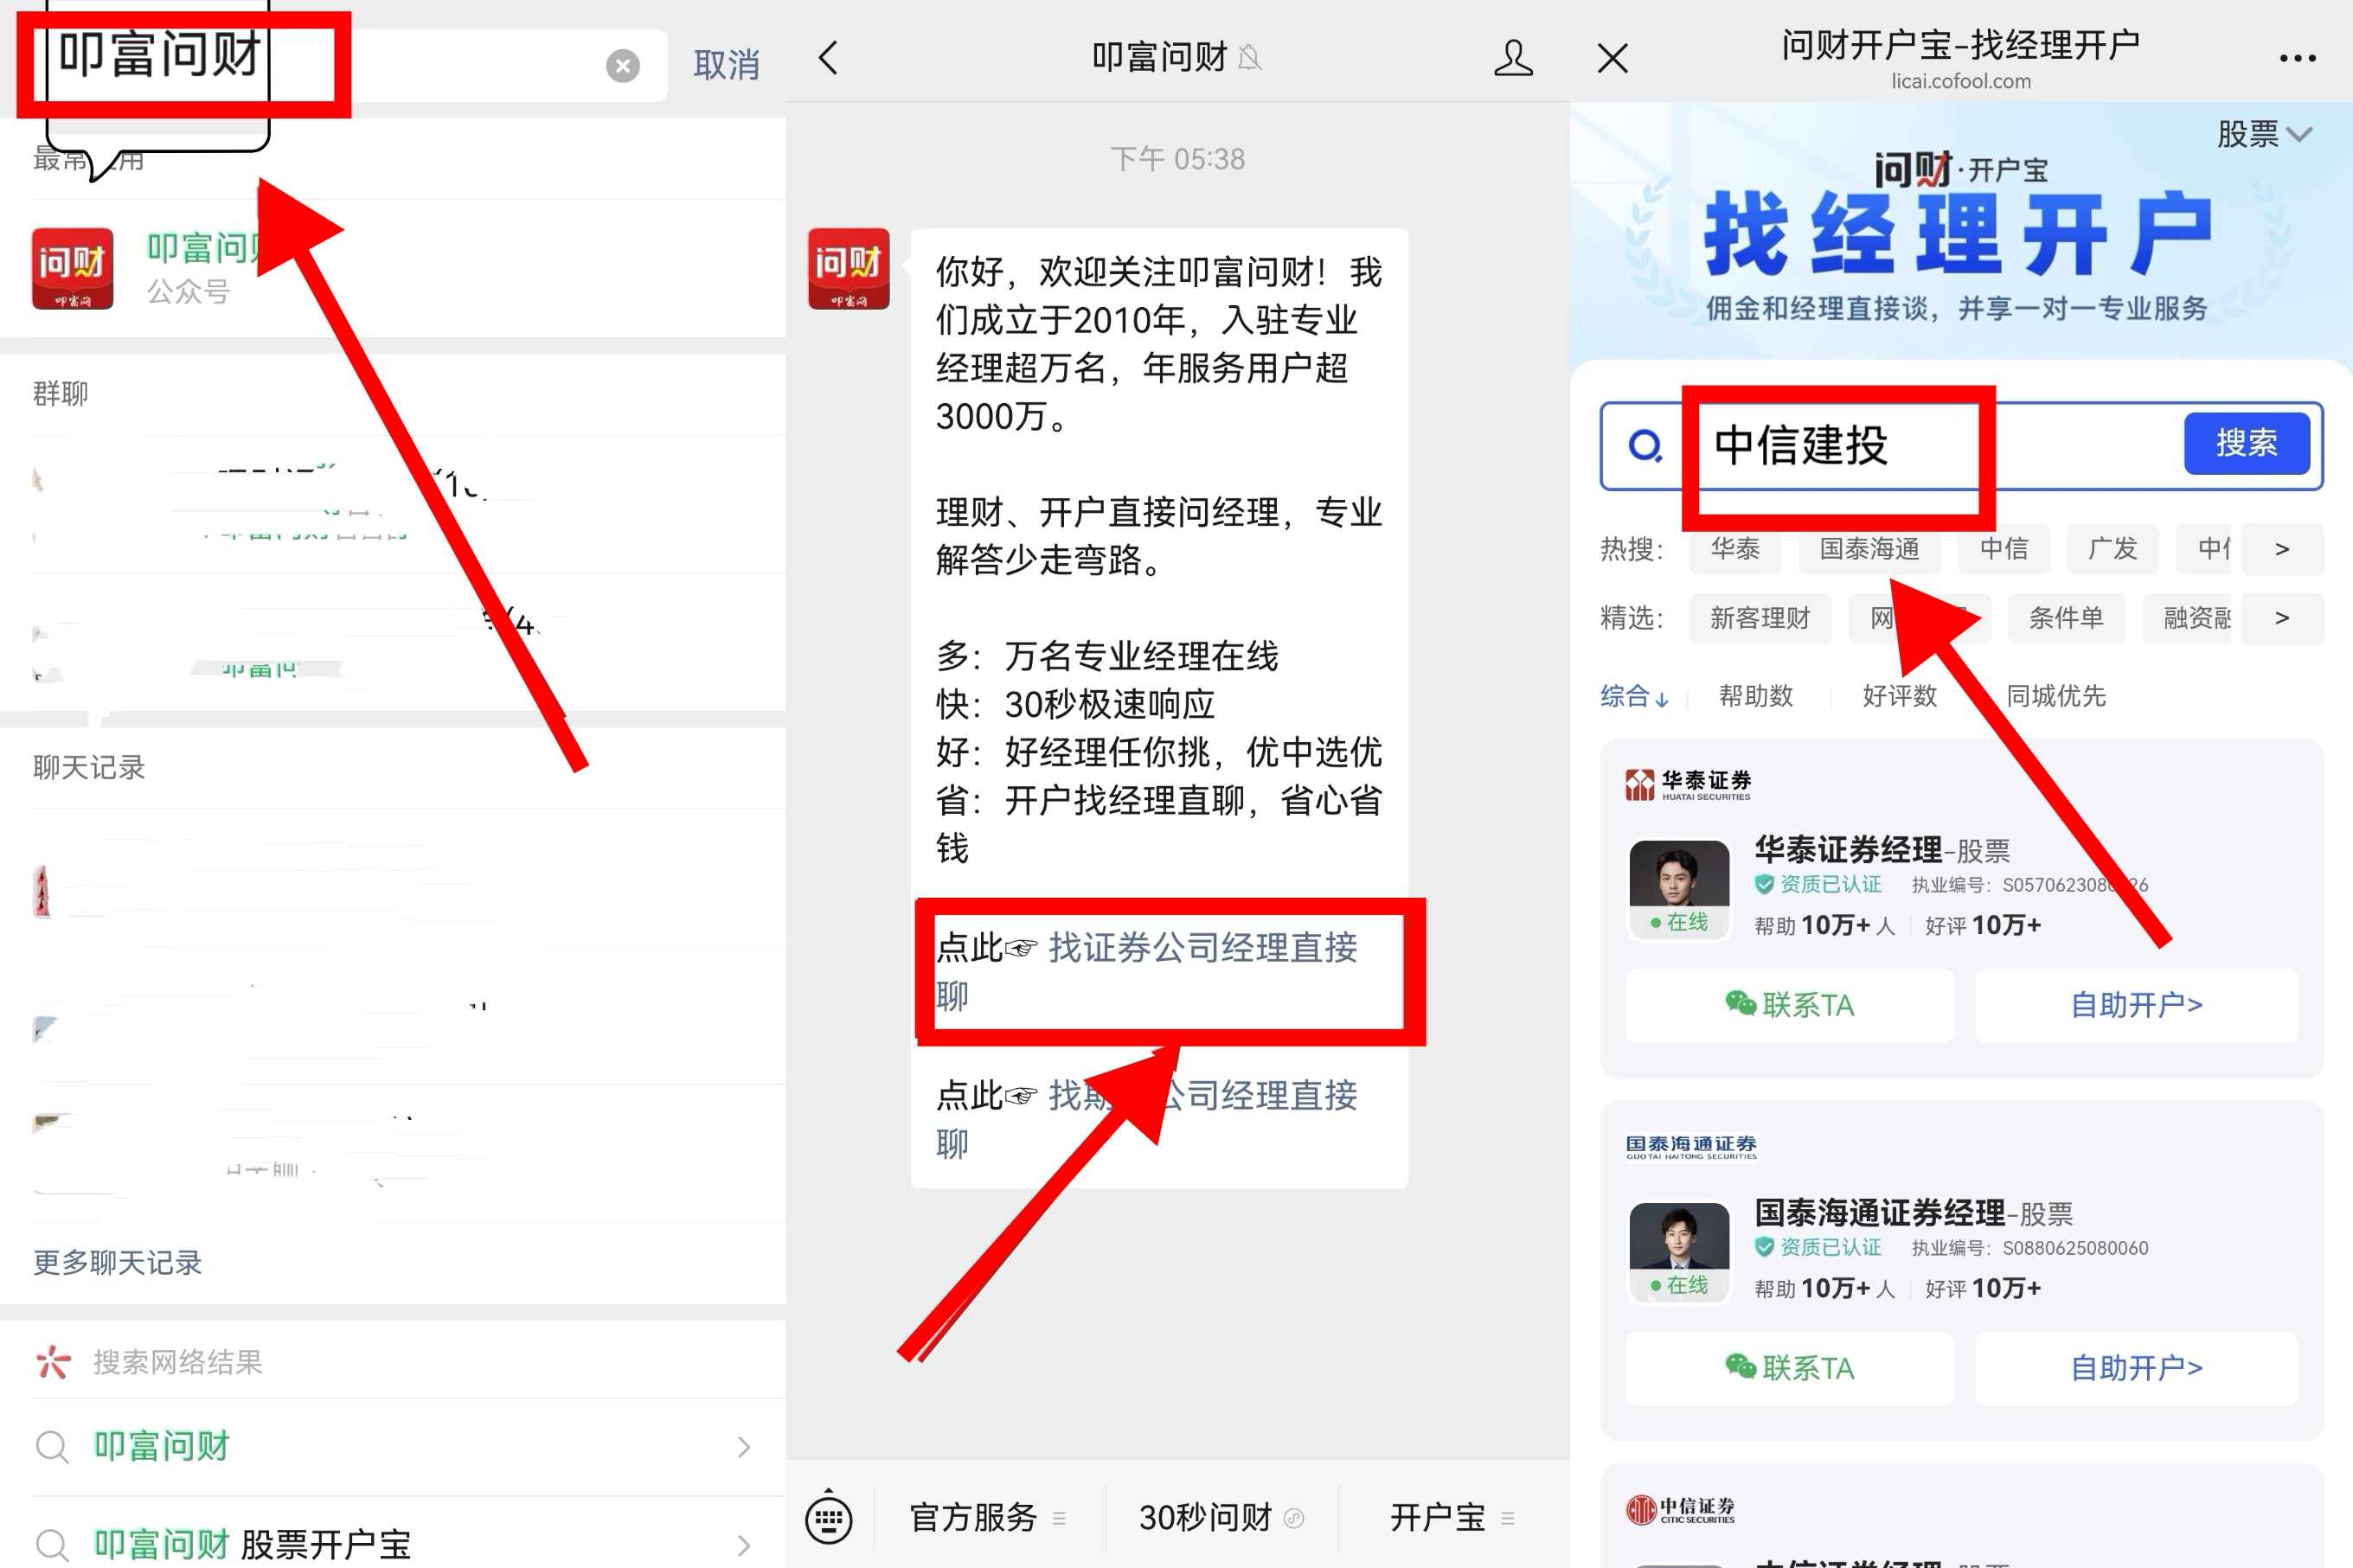Sort results by 帮助数
This screenshot has height=1568, width=2353.
click(1755, 696)
